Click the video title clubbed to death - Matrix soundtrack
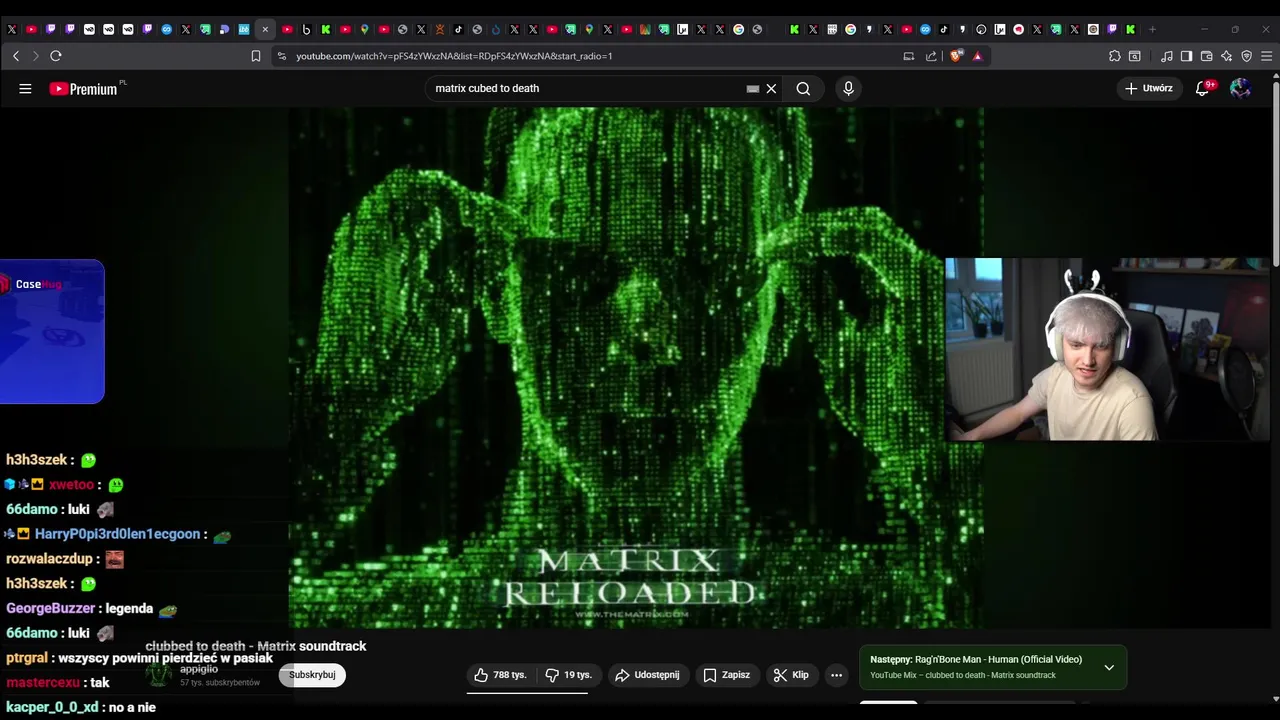The width and height of the screenshot is (1280, 720). (256, 646)
